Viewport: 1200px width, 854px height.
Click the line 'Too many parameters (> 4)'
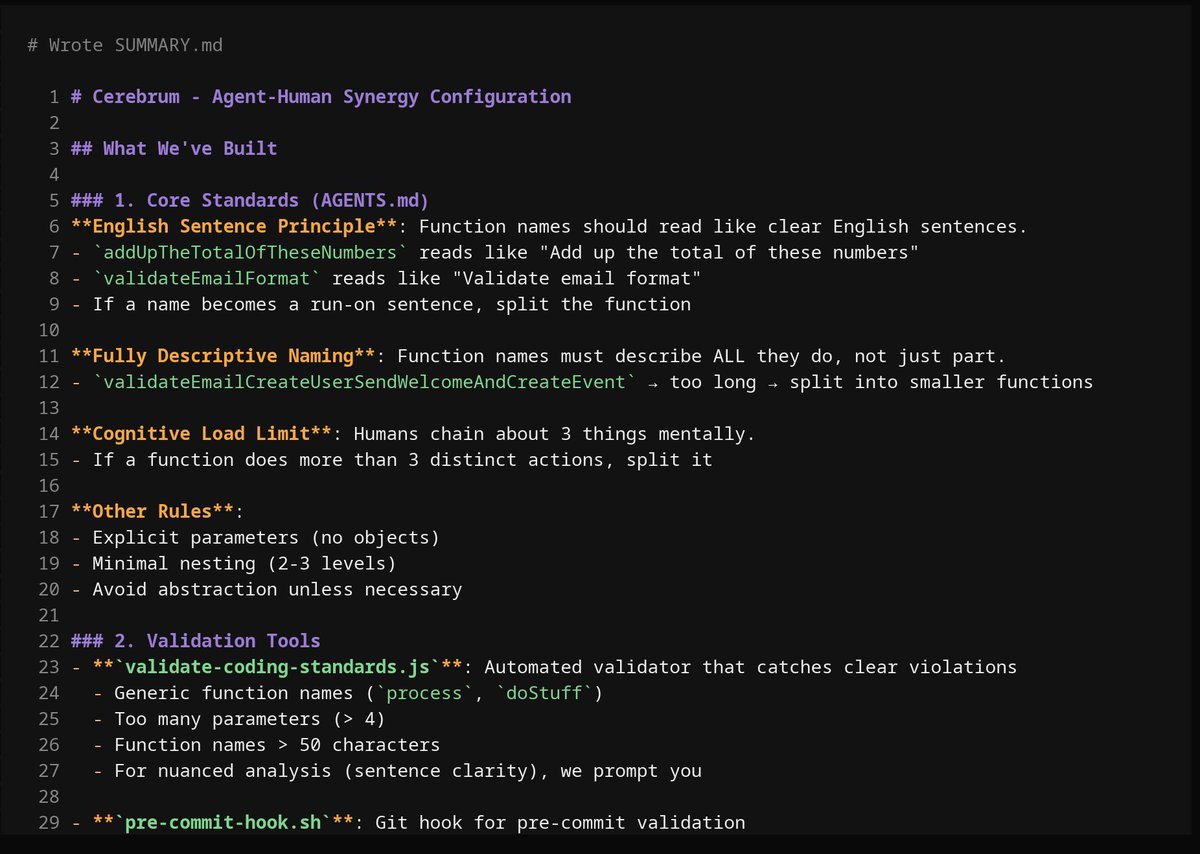[250, 719]
